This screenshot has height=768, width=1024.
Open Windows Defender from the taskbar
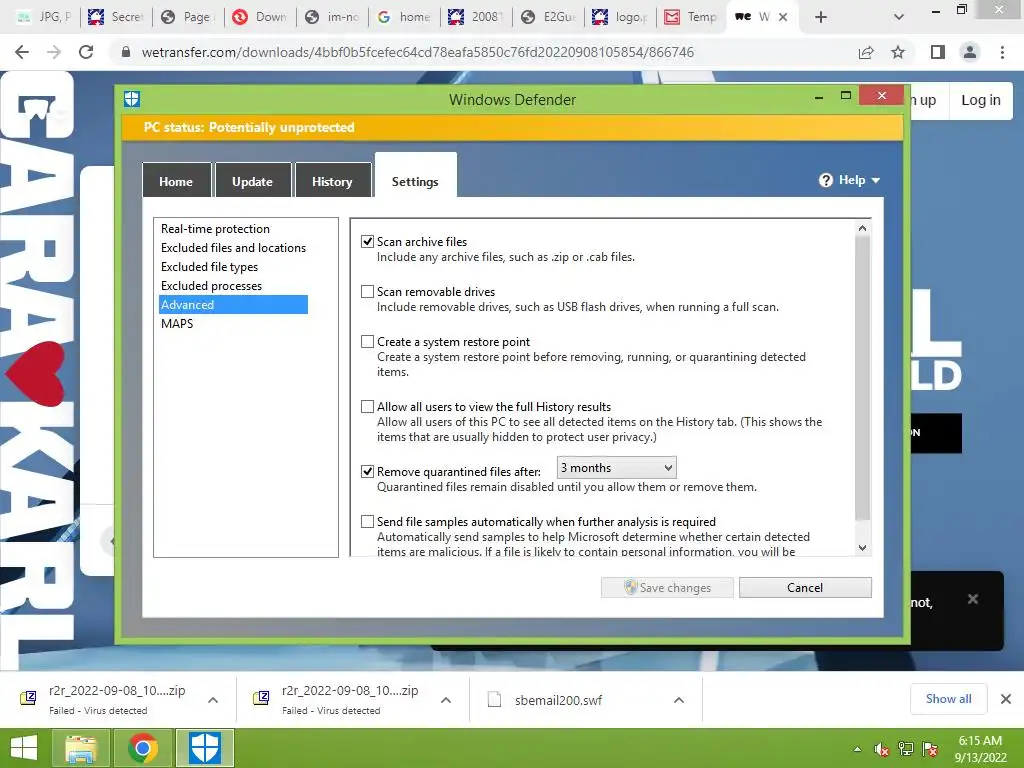point(204,748)
